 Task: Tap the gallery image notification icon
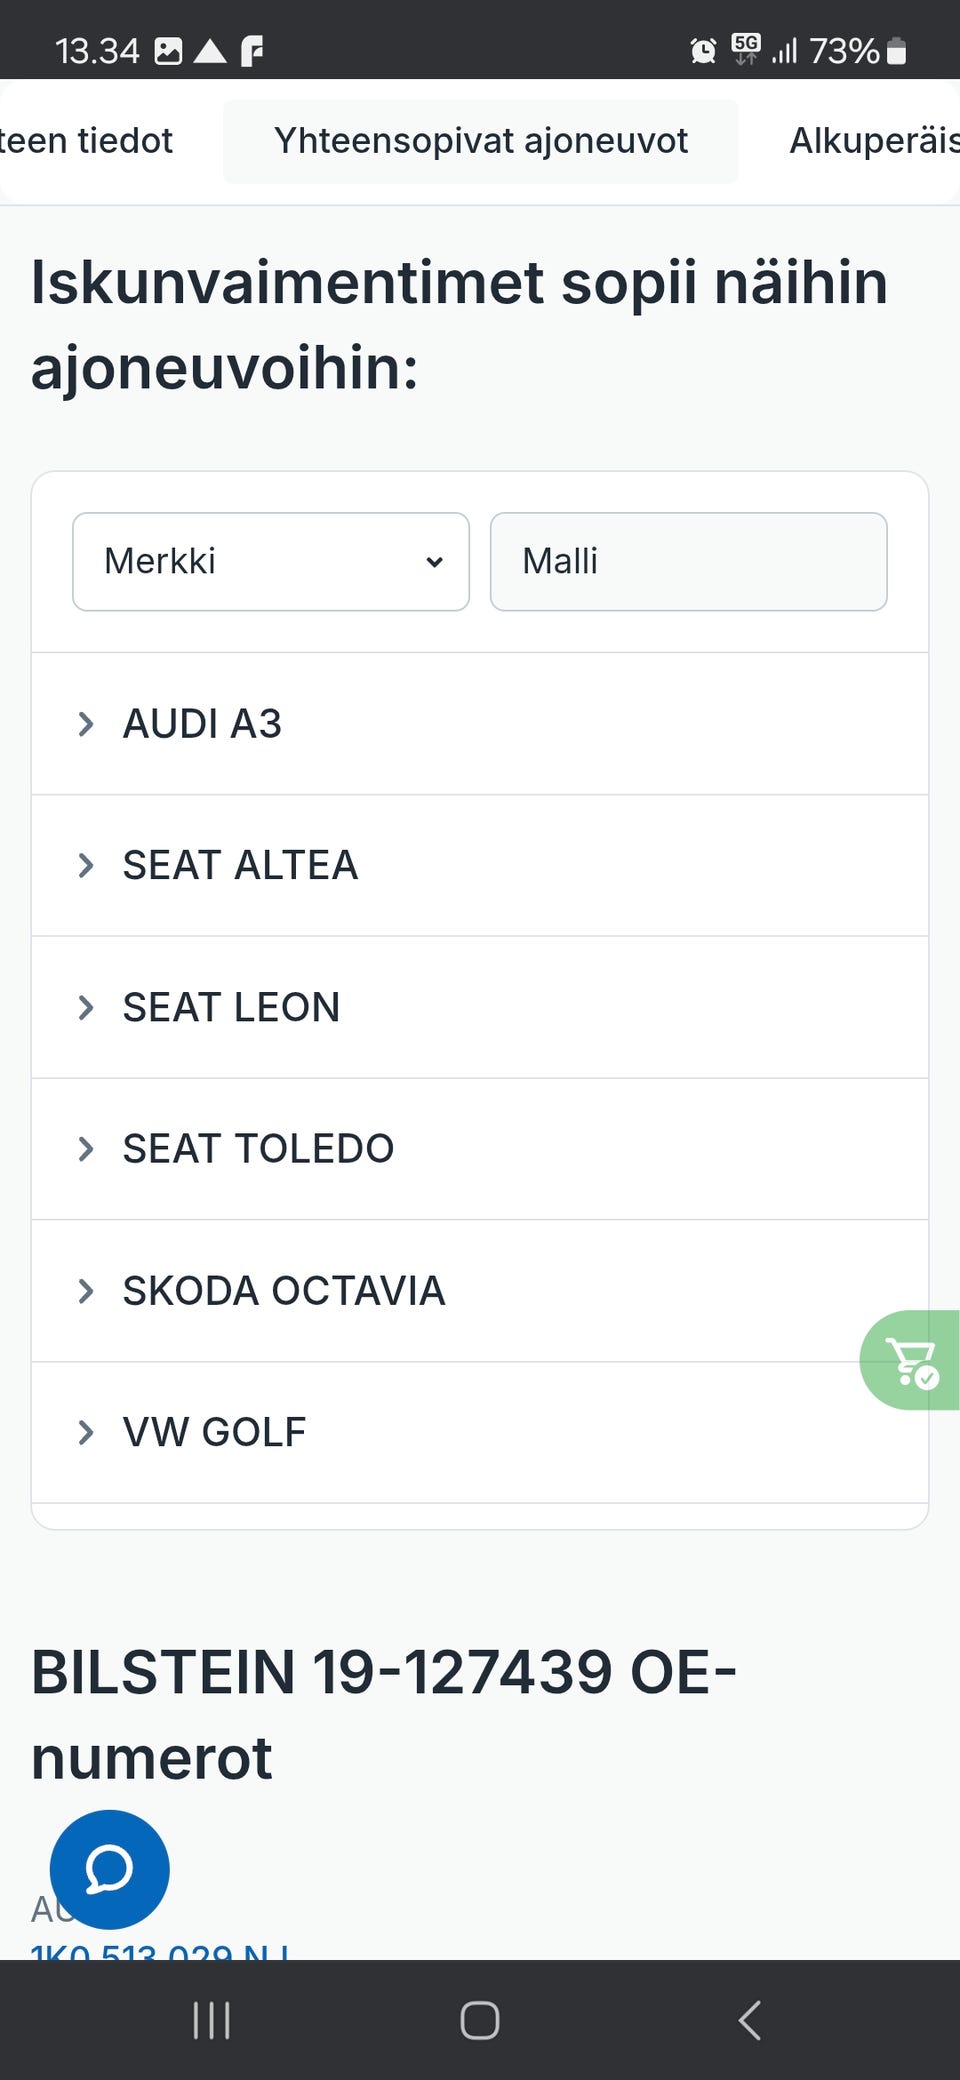[x=168, y=50]
